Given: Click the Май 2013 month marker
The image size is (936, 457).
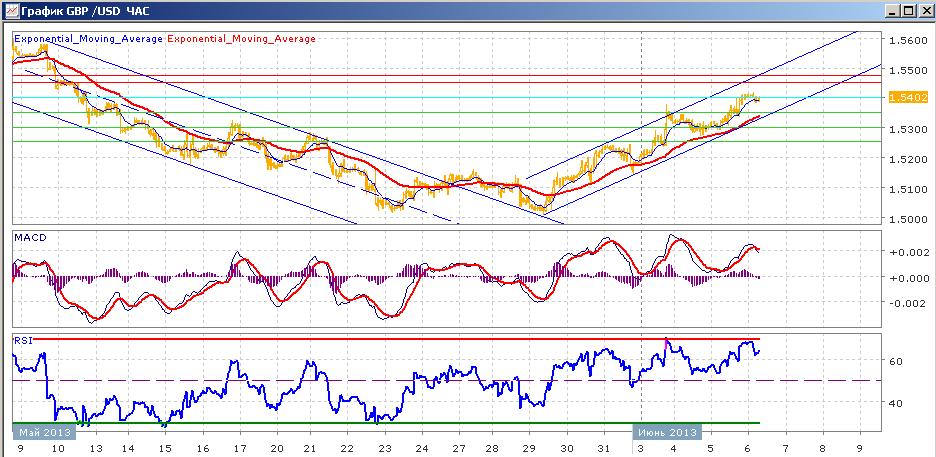Looking at the screenshot, I should point(44,432).
